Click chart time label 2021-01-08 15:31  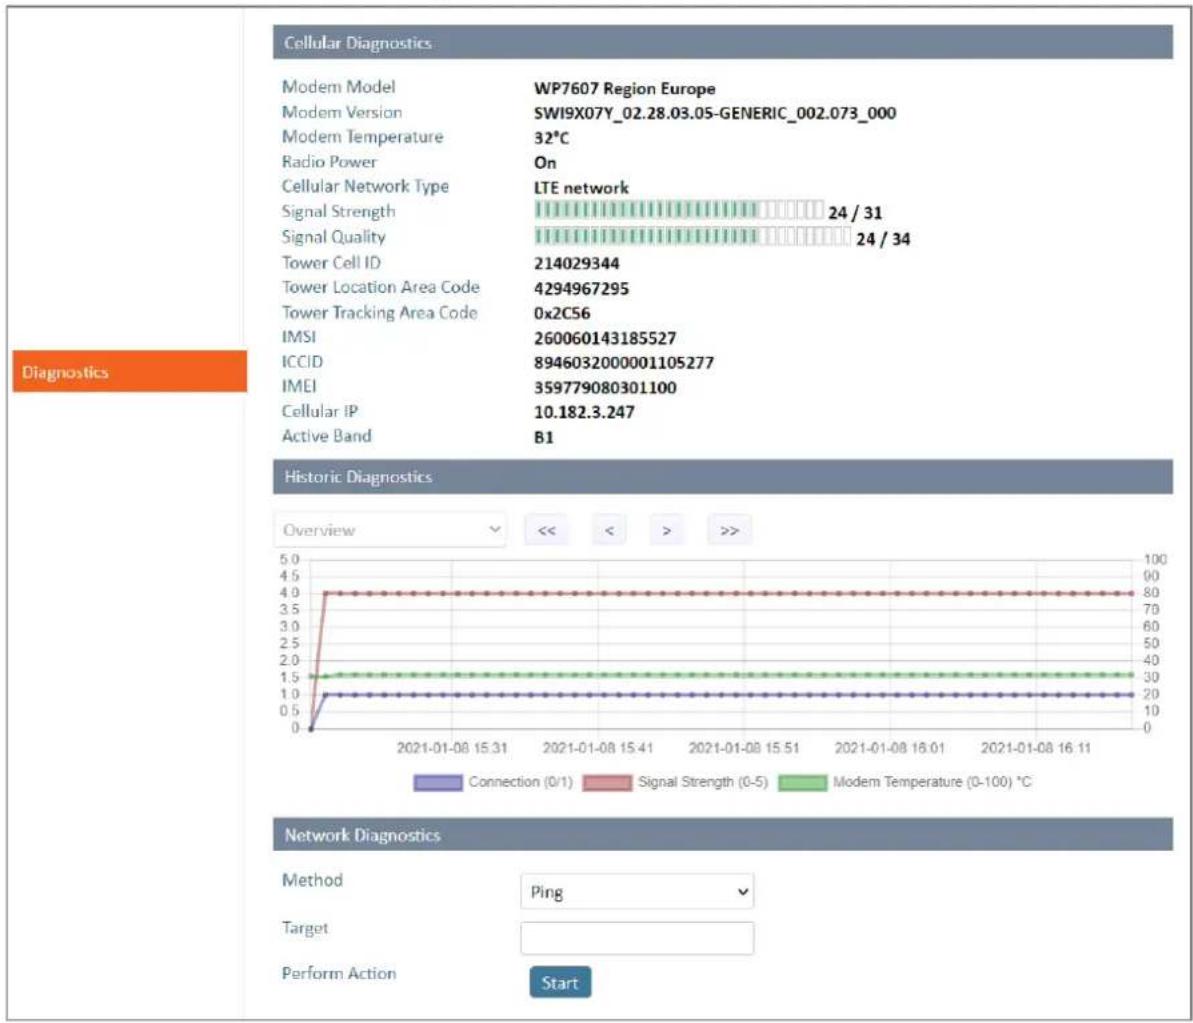coord(452,748)
